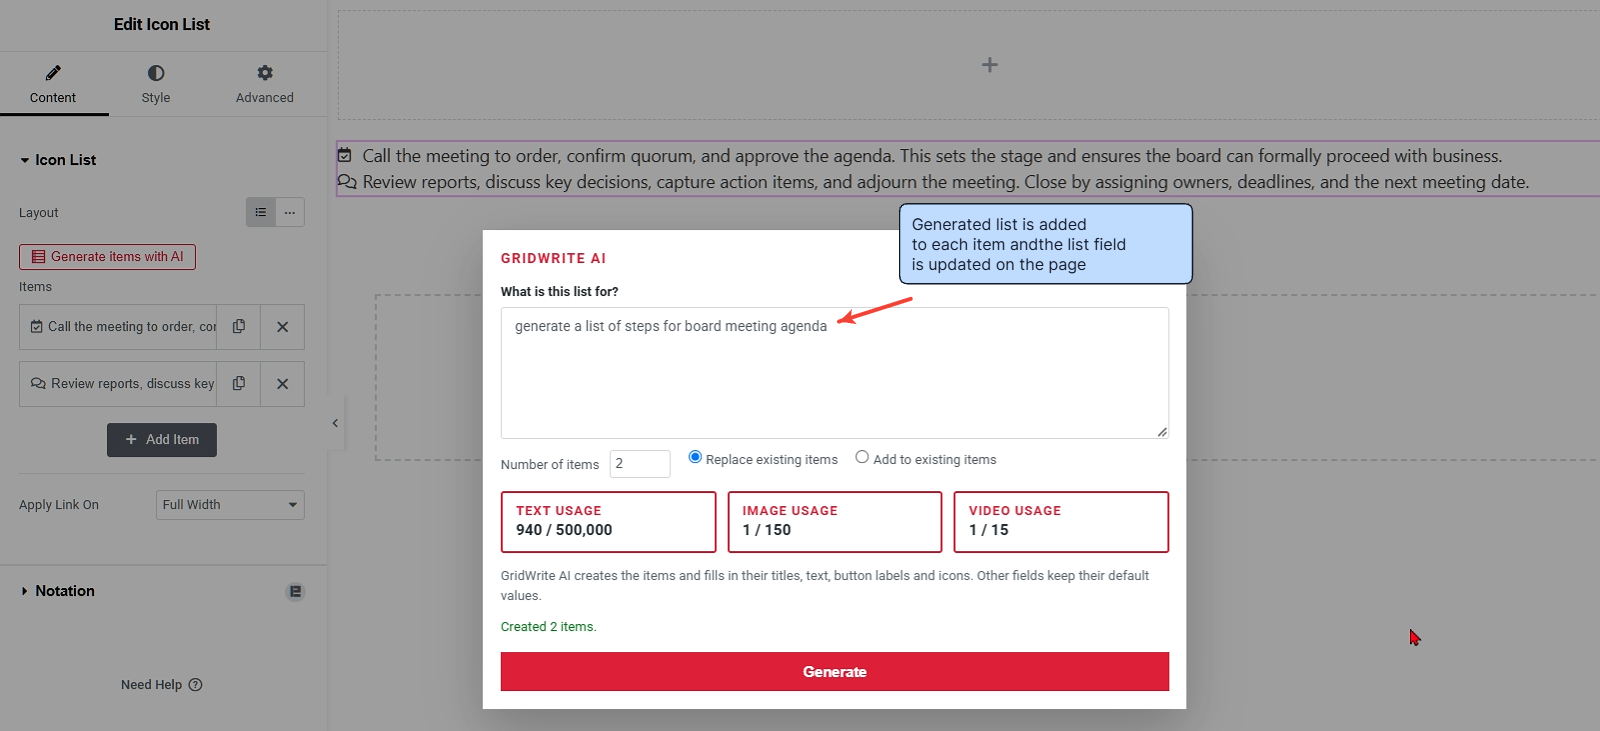Open the Apply Link On dropdown

point(230,505)
